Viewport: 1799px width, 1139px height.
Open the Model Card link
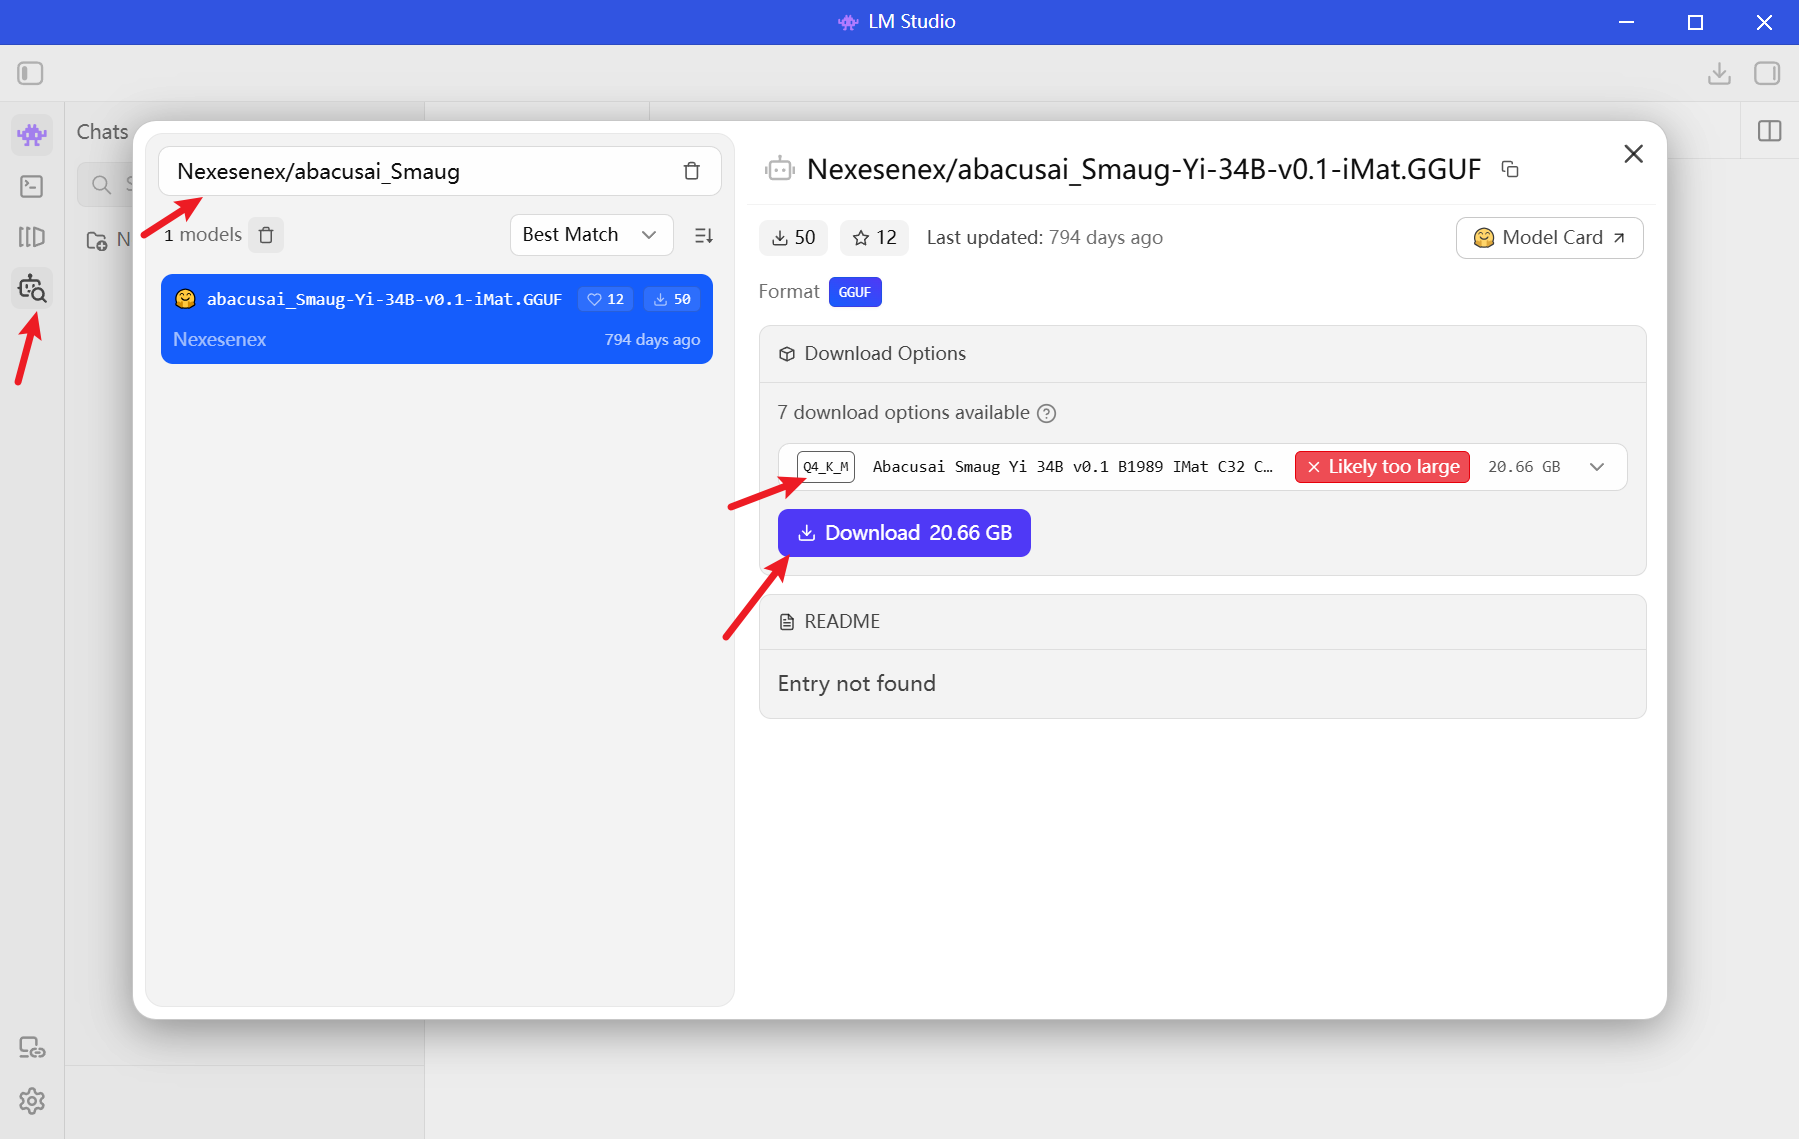(1549, 238)
